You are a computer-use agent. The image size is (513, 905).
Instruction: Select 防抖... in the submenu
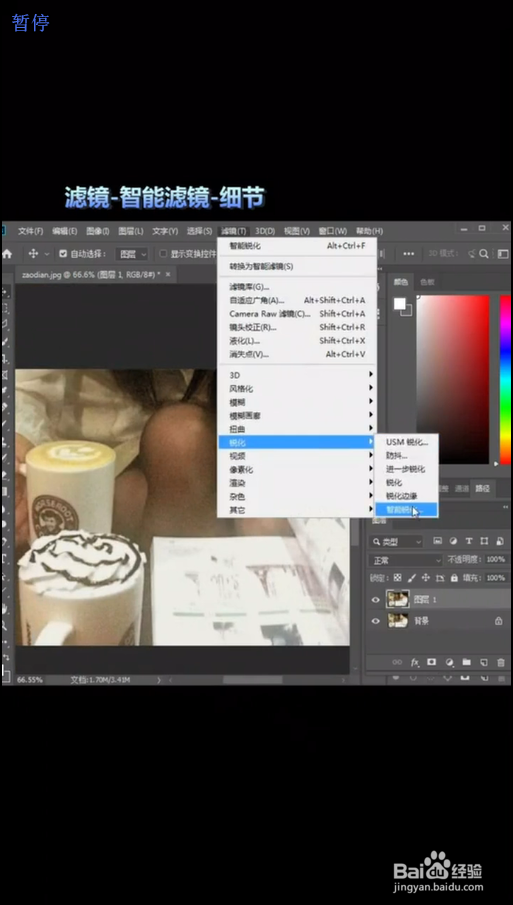pos(406,455)
